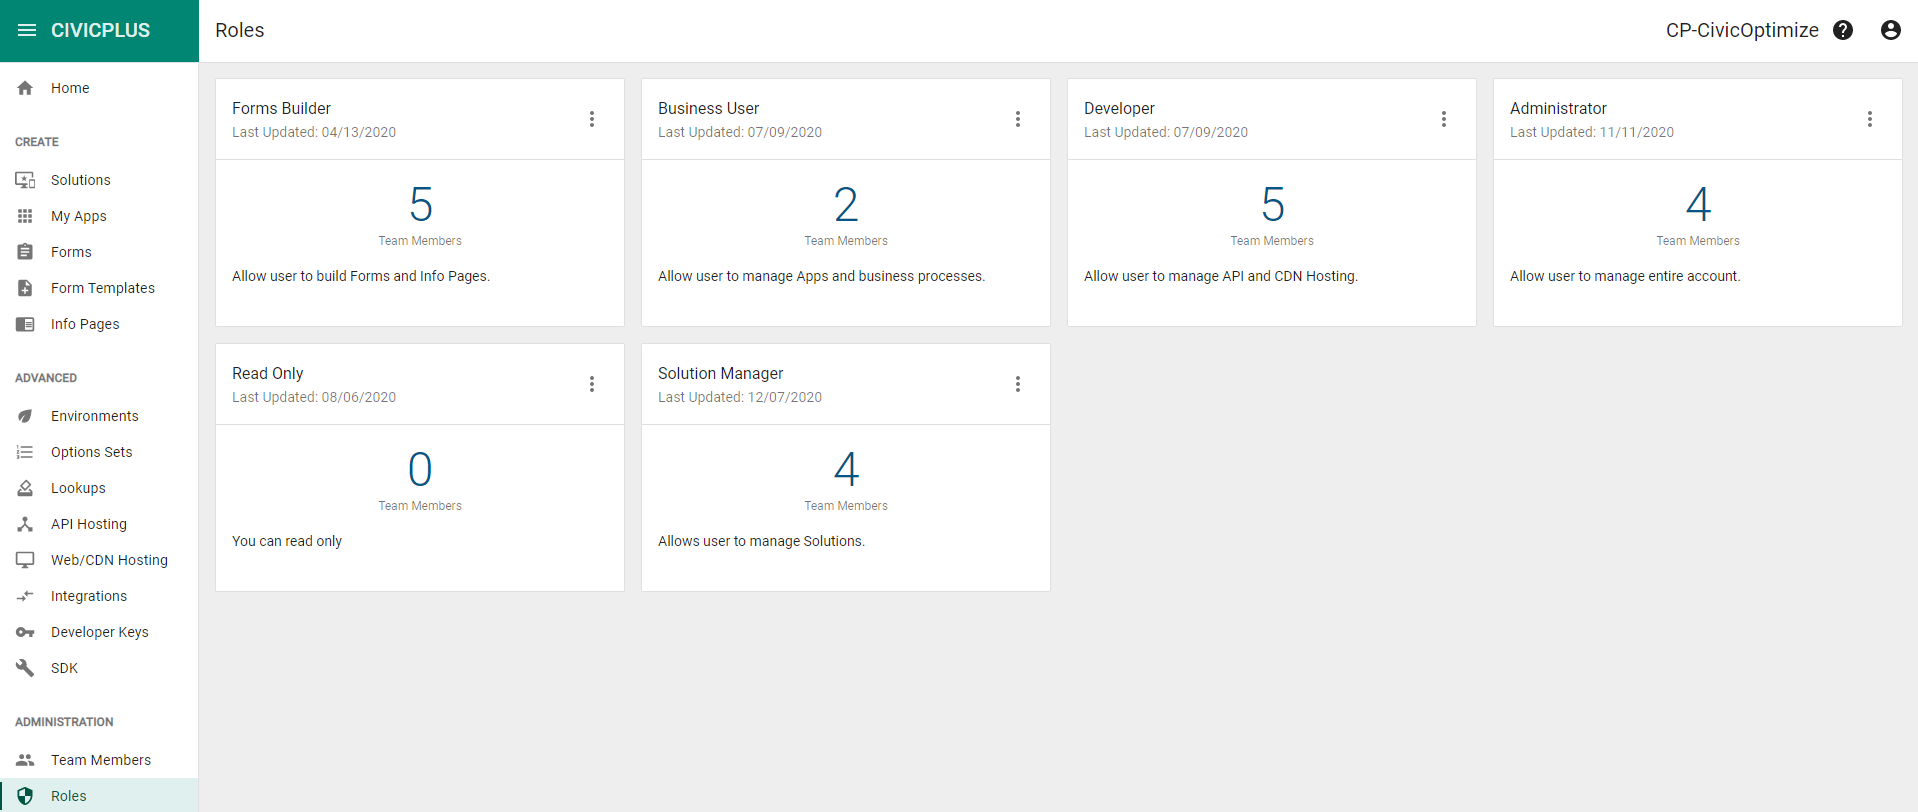
Task: Click 'Allow user to manage entire account.' text
Action: pos(1625,276)
